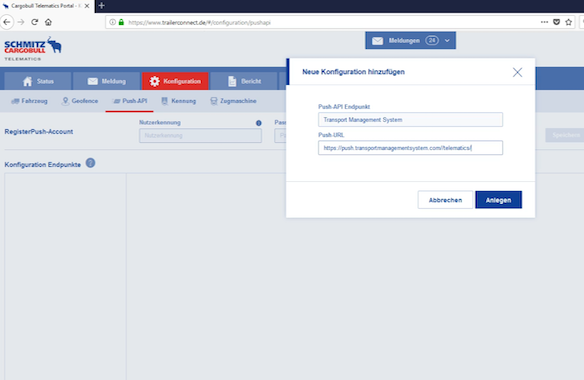Select the Geofence sub-tab

(80, 101)
